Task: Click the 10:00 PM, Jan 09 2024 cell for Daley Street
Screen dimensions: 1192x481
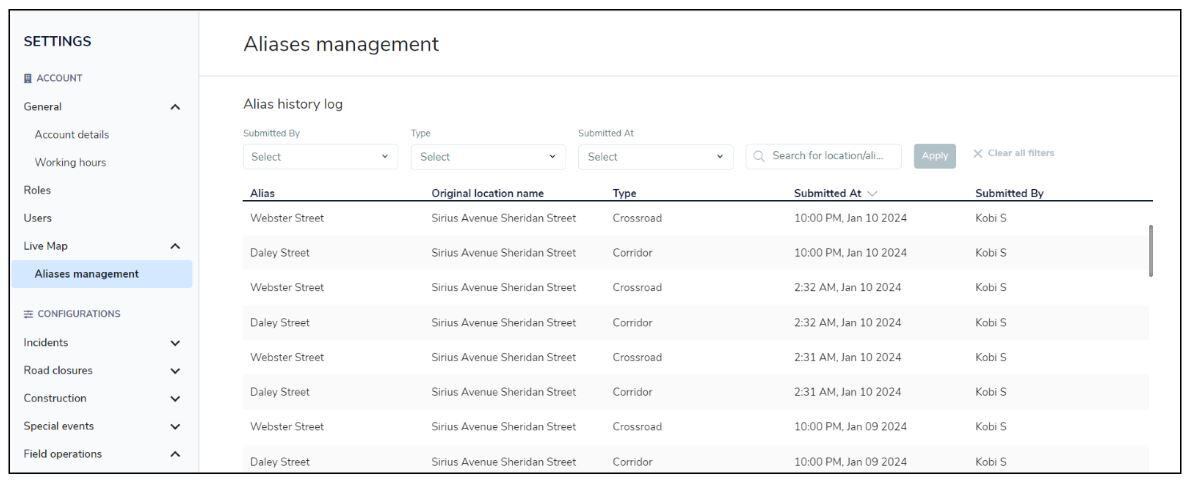Action: point(850,462)
